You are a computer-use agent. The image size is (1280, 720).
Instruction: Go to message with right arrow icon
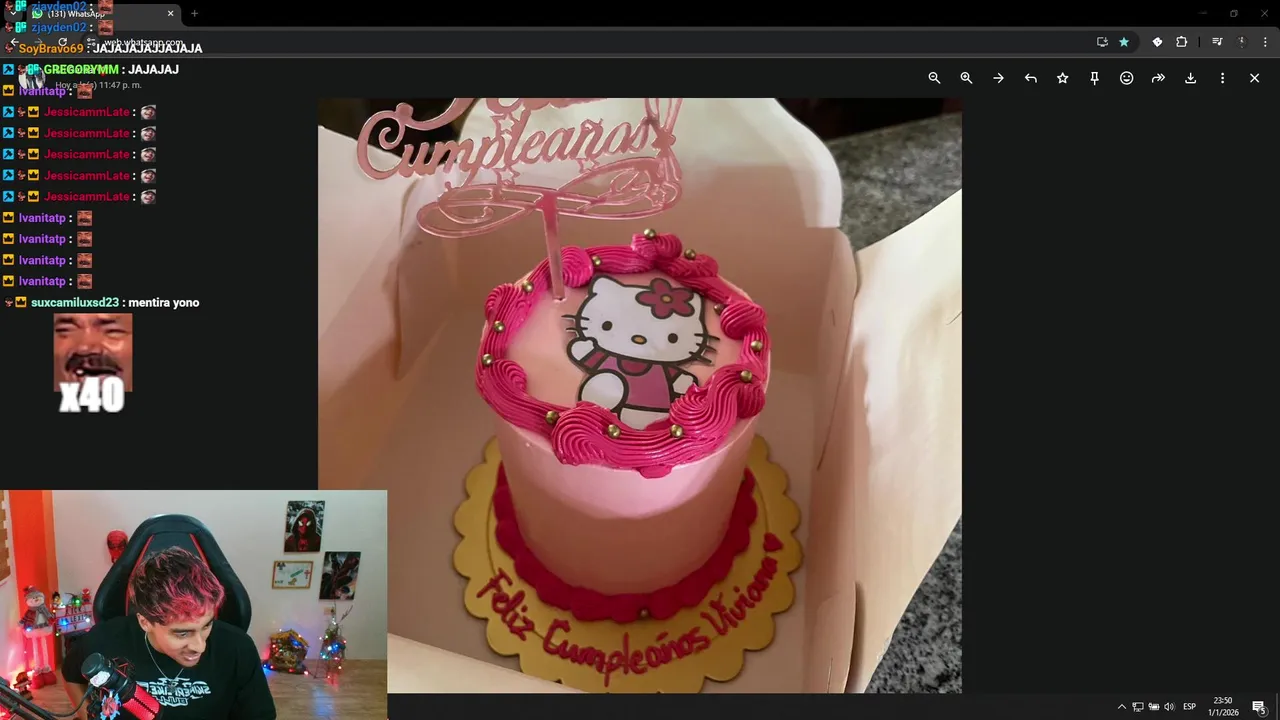[998, 78]
